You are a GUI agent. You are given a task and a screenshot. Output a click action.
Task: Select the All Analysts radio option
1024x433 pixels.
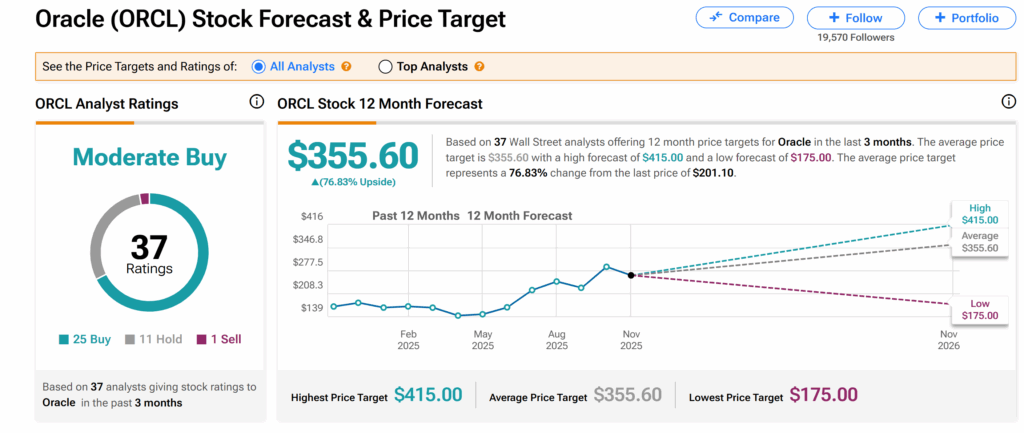pyautogui.click(x=259, y=67)
